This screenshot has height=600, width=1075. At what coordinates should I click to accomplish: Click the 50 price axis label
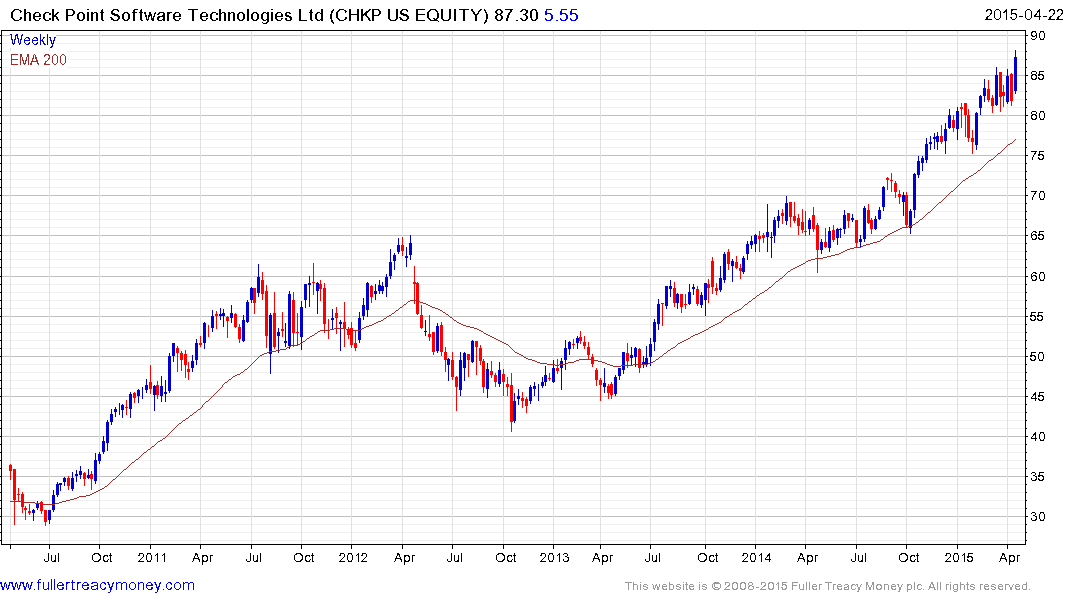(1037, 357)
